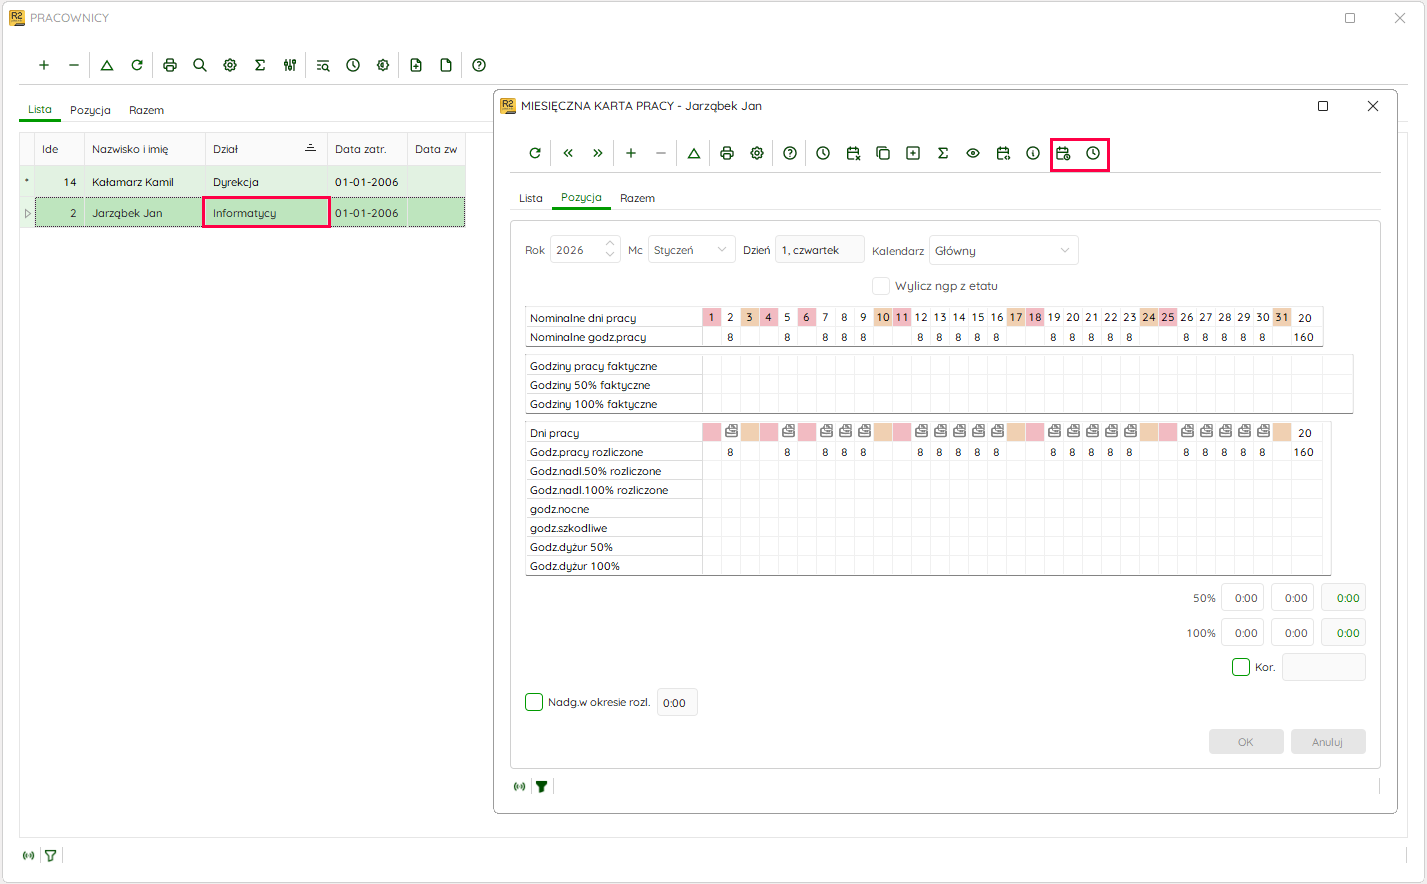This screenshot has height=884, width=1427.
Task: Open the sliders filter settings icon
Action: coord(290,65)
